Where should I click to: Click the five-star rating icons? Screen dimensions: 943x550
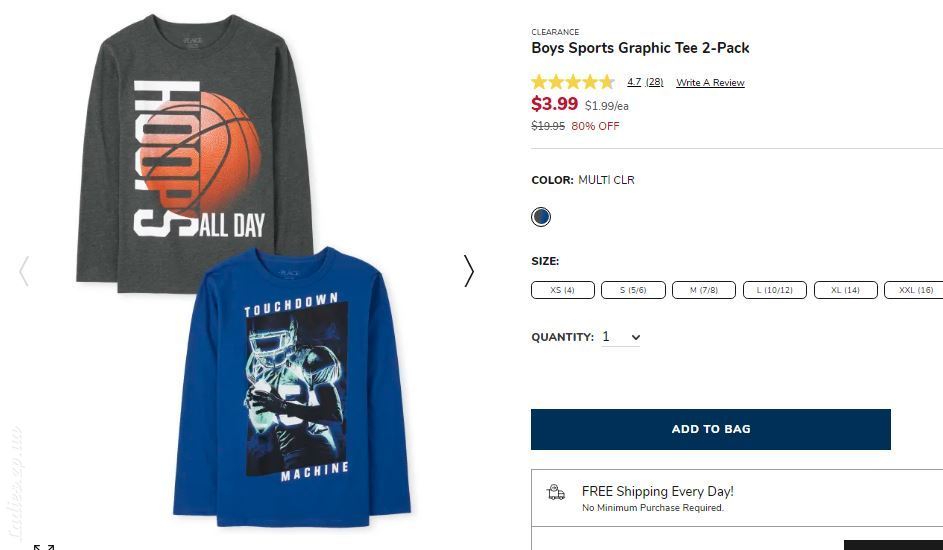(573, 82)
